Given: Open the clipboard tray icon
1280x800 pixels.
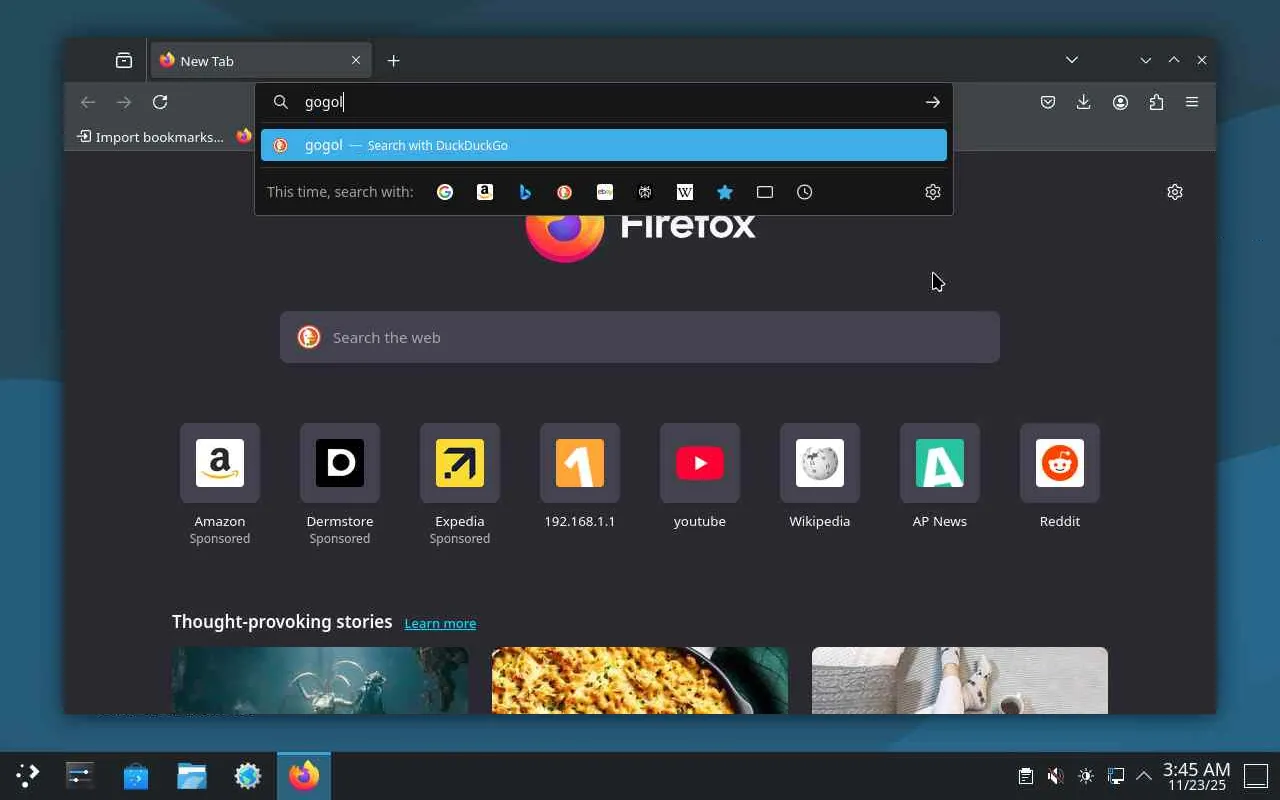Looking at the screenshot, I should point(1025,775).
